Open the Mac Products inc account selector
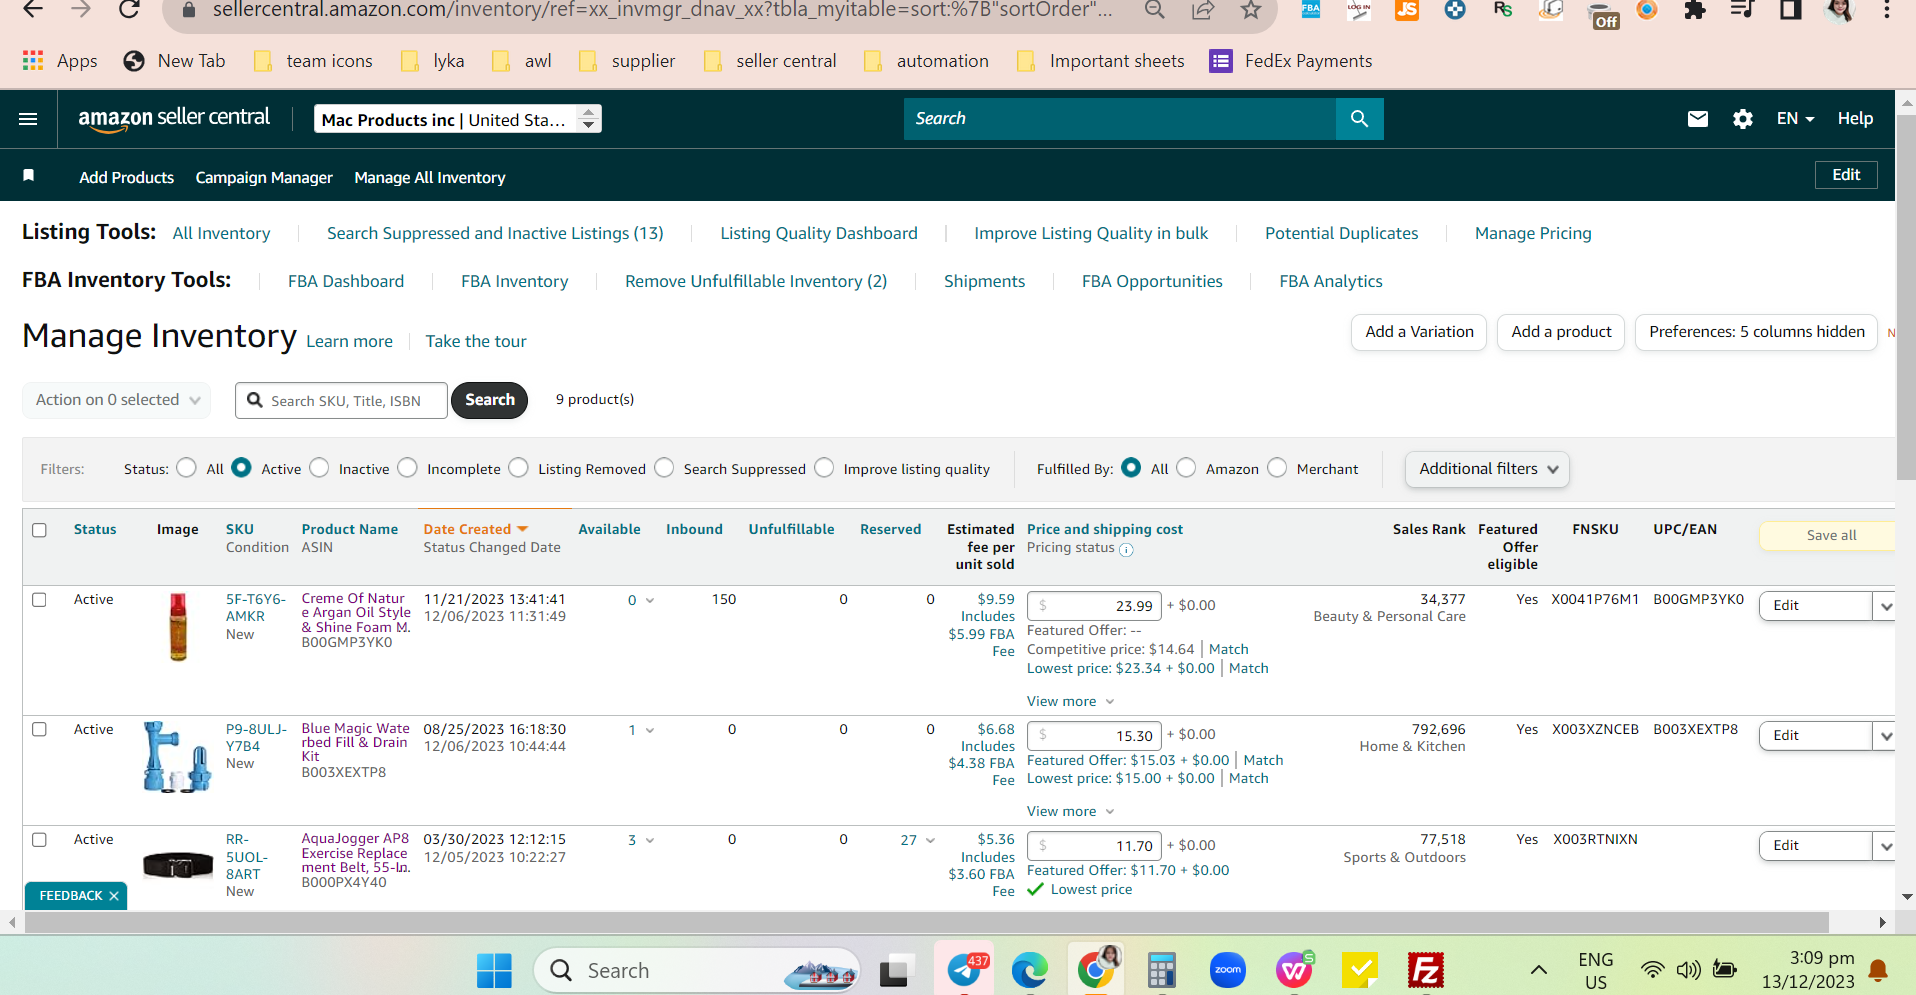The image size is (1916, 995). click(457, 119)
